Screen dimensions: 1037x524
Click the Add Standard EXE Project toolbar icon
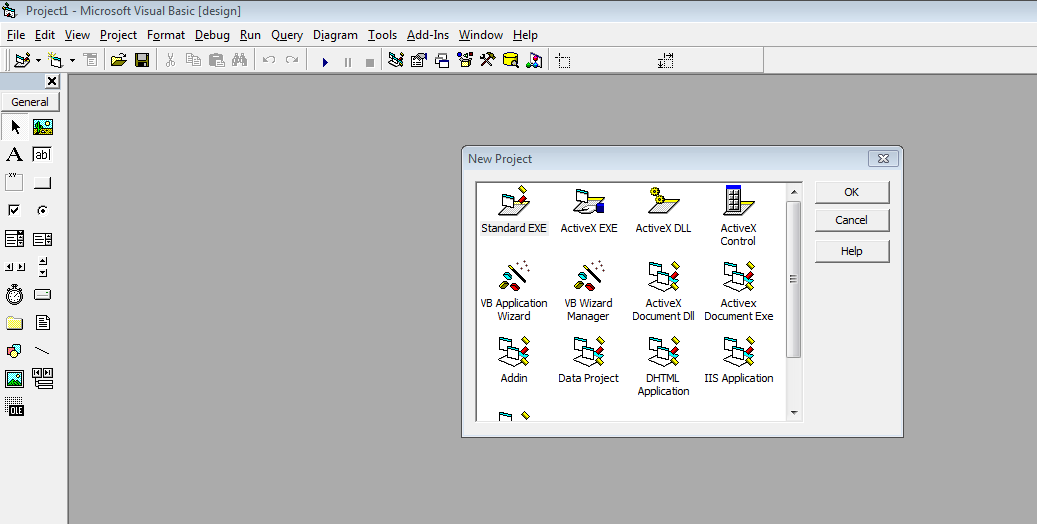[x=22, y=61]
